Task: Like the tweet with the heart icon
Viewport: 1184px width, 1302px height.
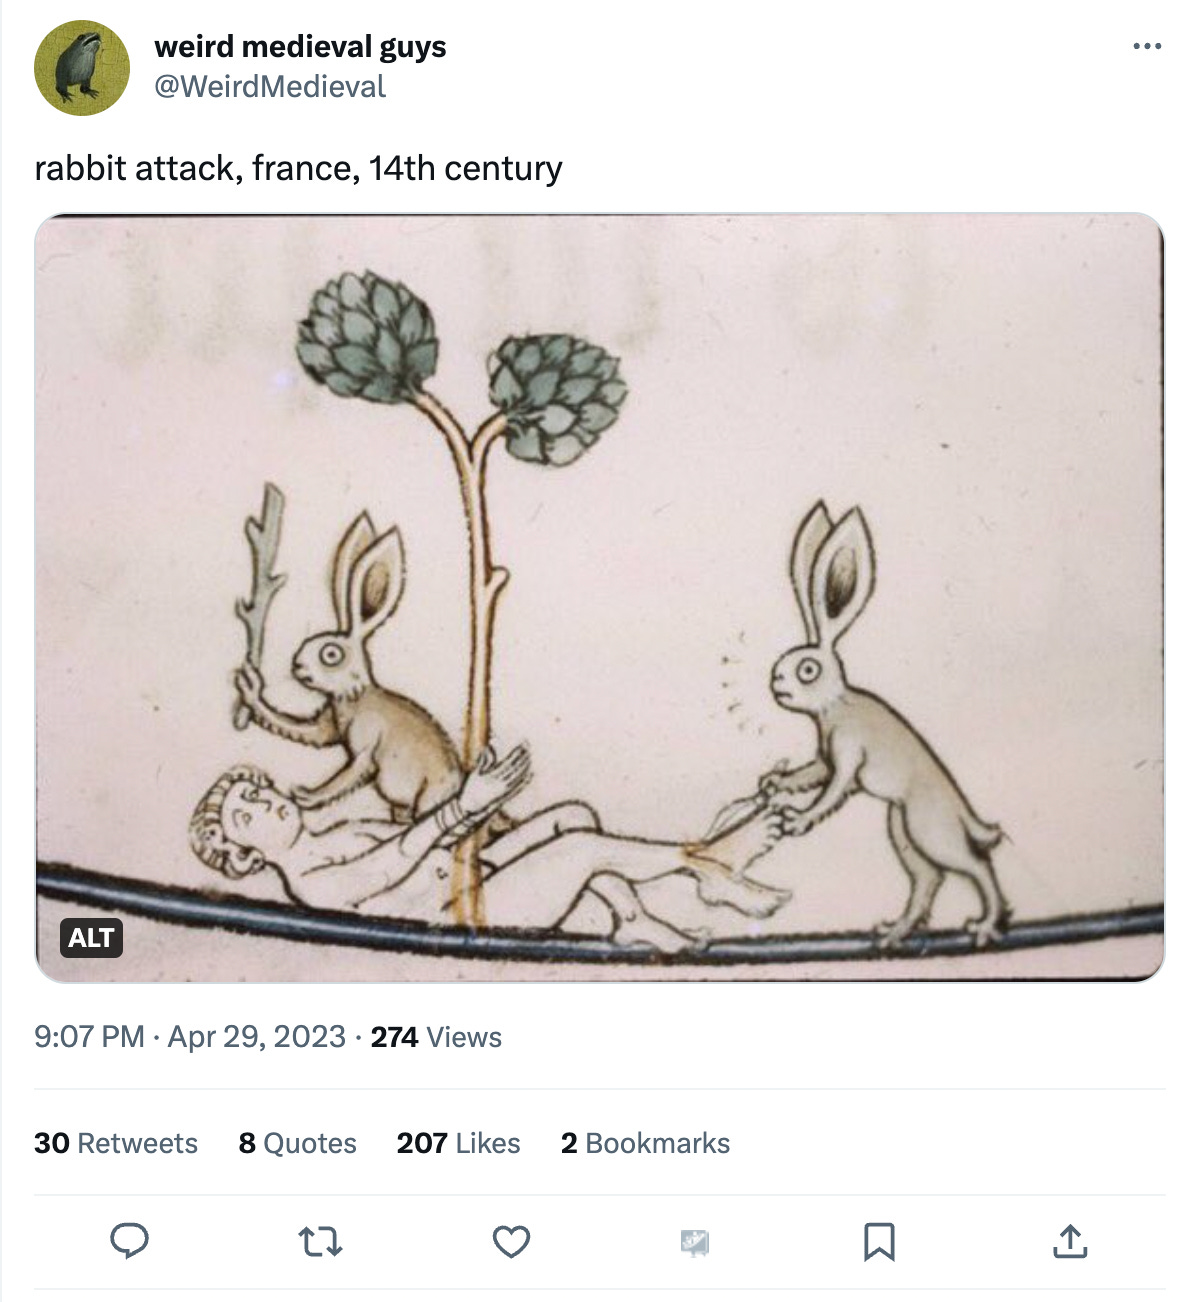Action: [511, 1242]
